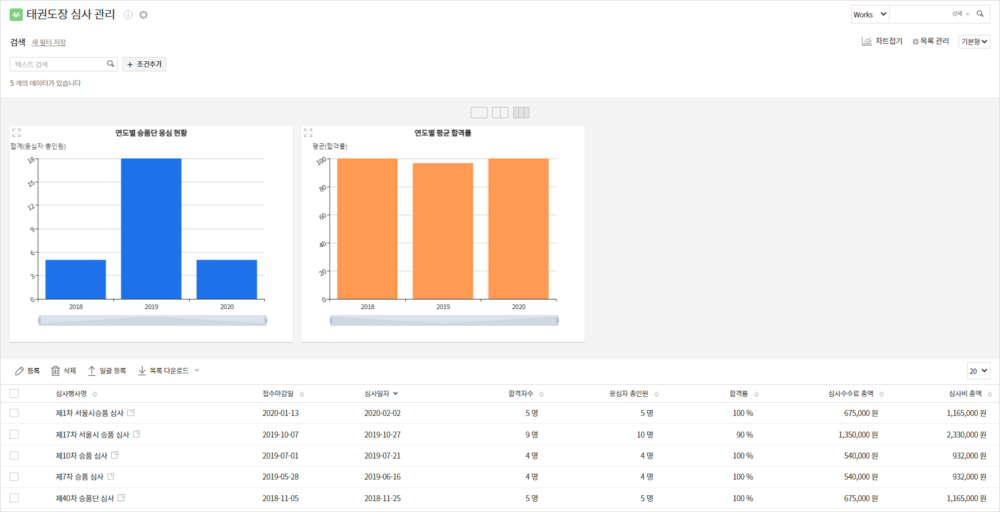Click the orange 2019 pass rate bar
This screenshot has height=512, width=1000.
[x=443, y=231]
